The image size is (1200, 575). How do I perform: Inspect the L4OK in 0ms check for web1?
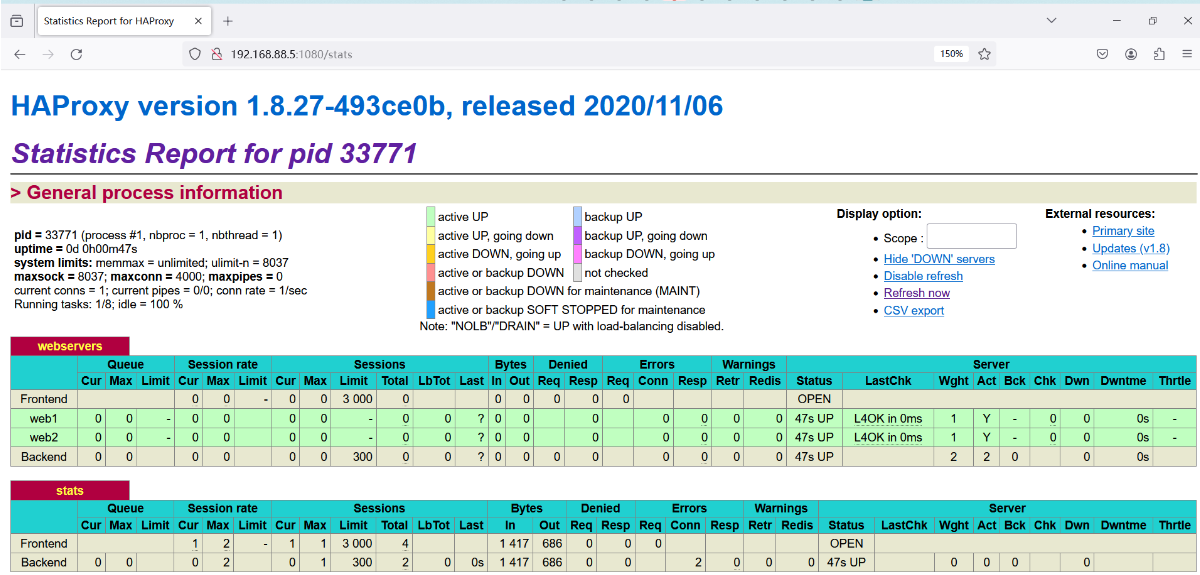(x=888, y=418)
